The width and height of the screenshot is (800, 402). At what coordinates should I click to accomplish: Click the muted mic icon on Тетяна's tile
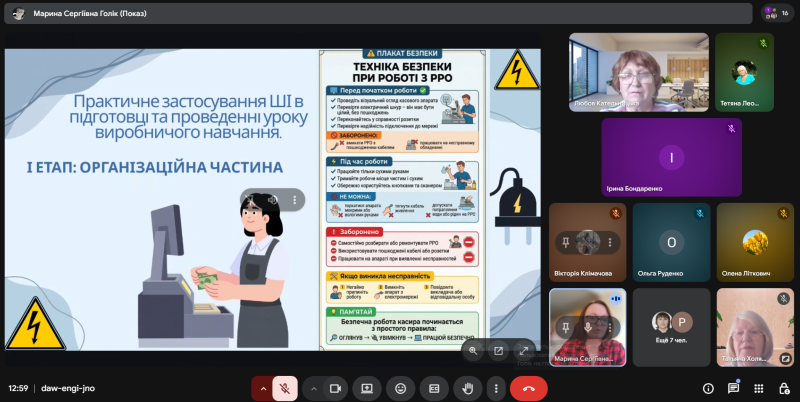click(x=763, y=44)
